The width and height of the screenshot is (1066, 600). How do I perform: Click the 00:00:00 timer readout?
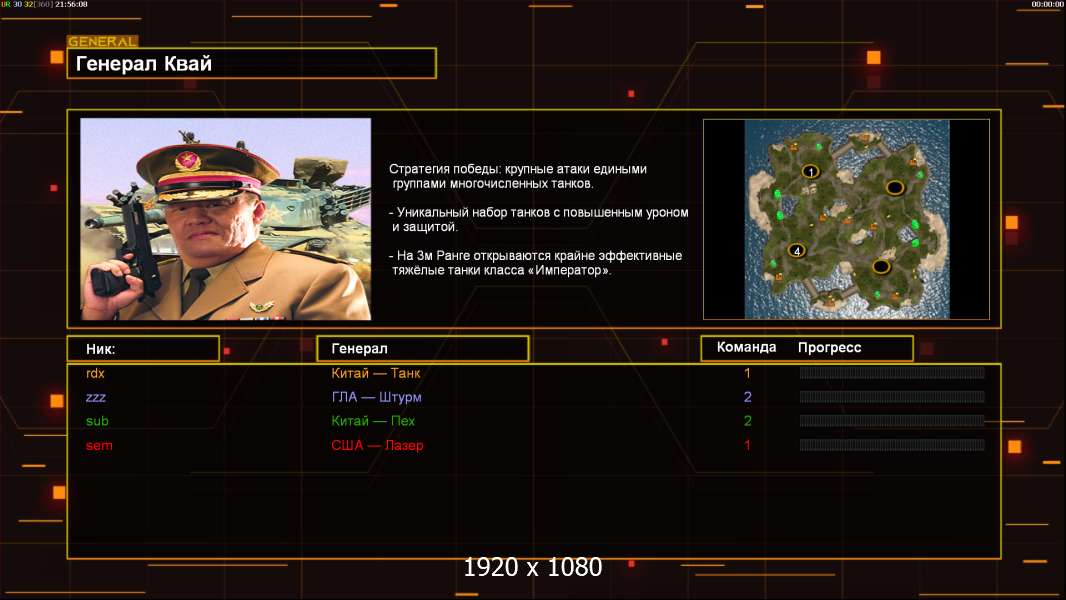click(1047, 4)
